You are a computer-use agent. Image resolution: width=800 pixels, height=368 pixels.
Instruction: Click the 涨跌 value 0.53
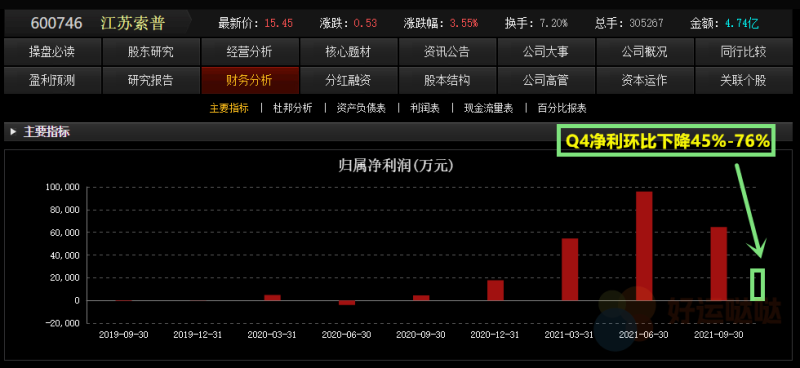[365, 23]
